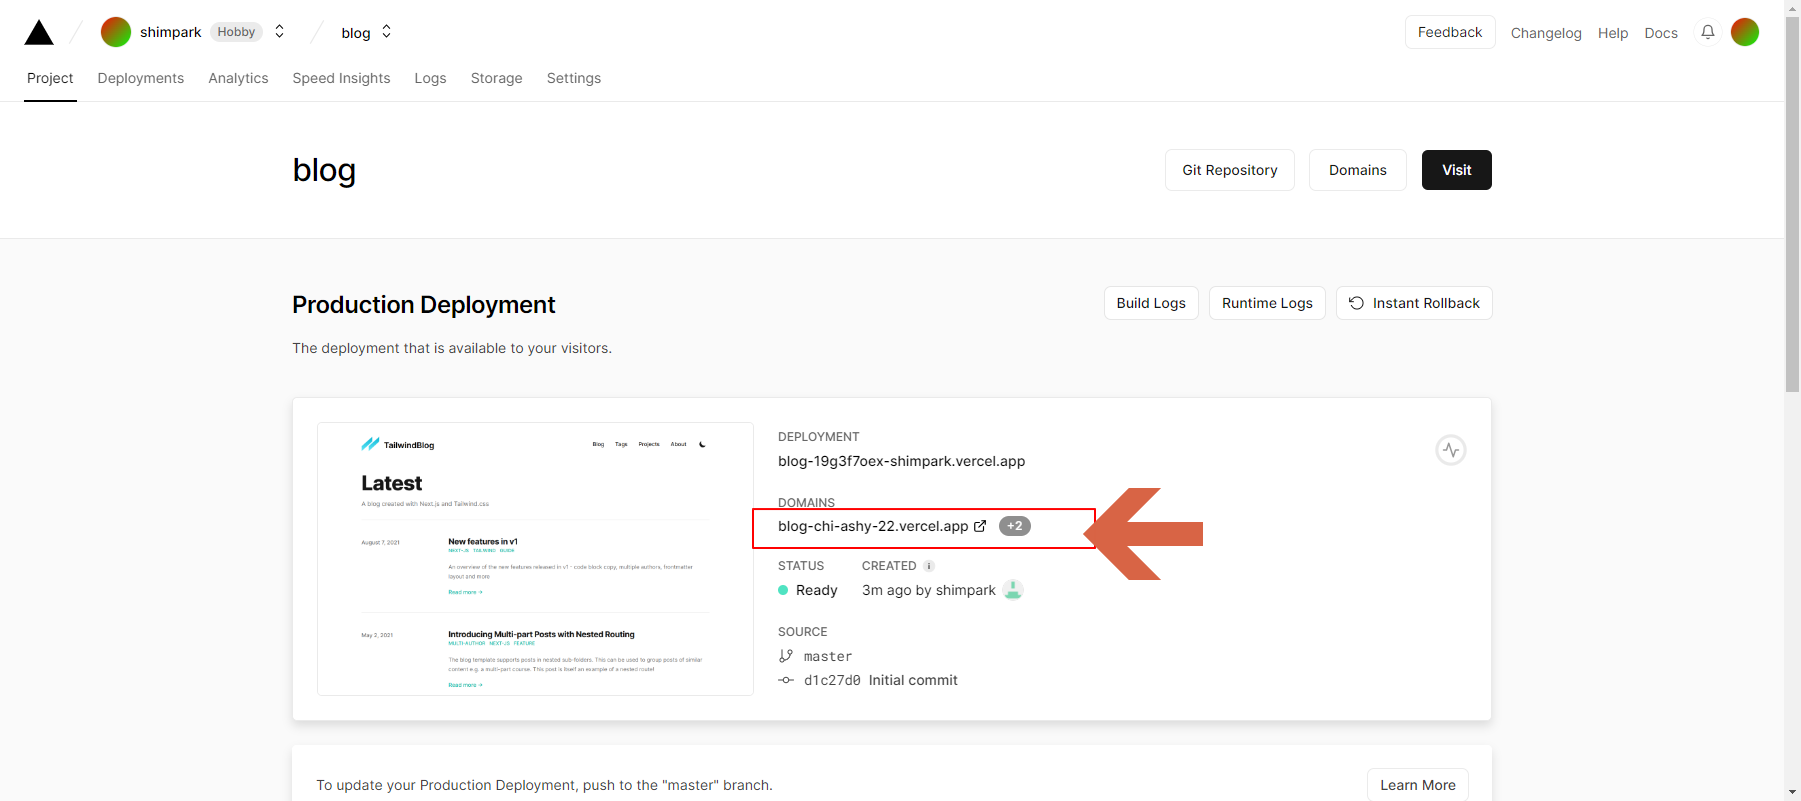Click the master branch icon
The width and height of the screenshot is (1801, 801).
[x=786, y=656]
